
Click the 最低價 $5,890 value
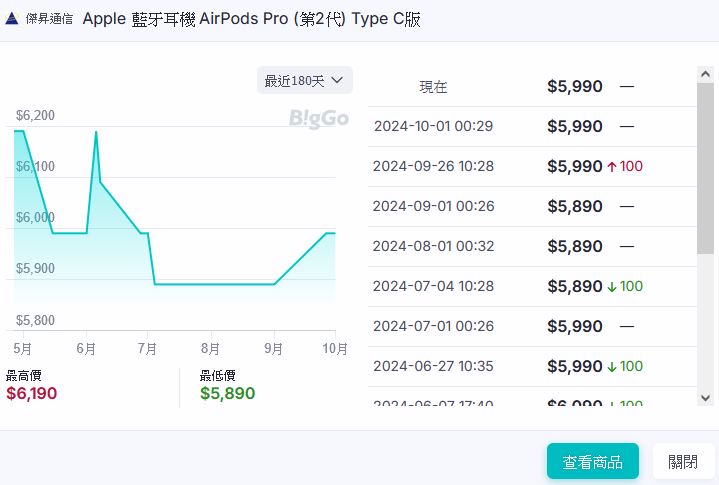(x=227, y=393)
